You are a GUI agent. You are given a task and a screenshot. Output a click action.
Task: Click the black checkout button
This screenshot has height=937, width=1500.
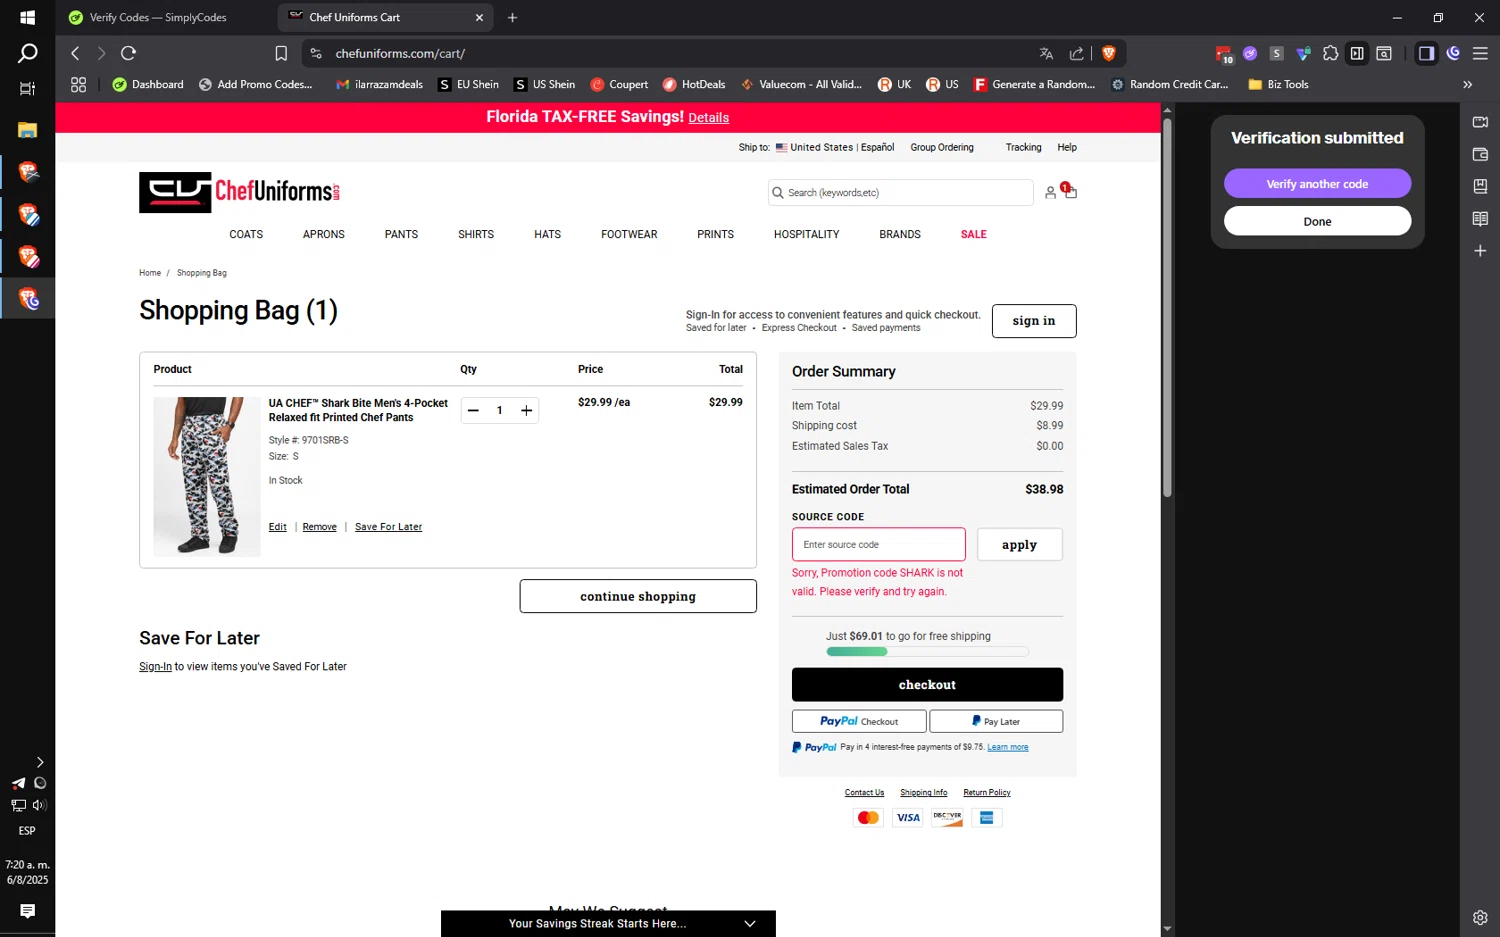pyautogui.click(x=927, y=685)
